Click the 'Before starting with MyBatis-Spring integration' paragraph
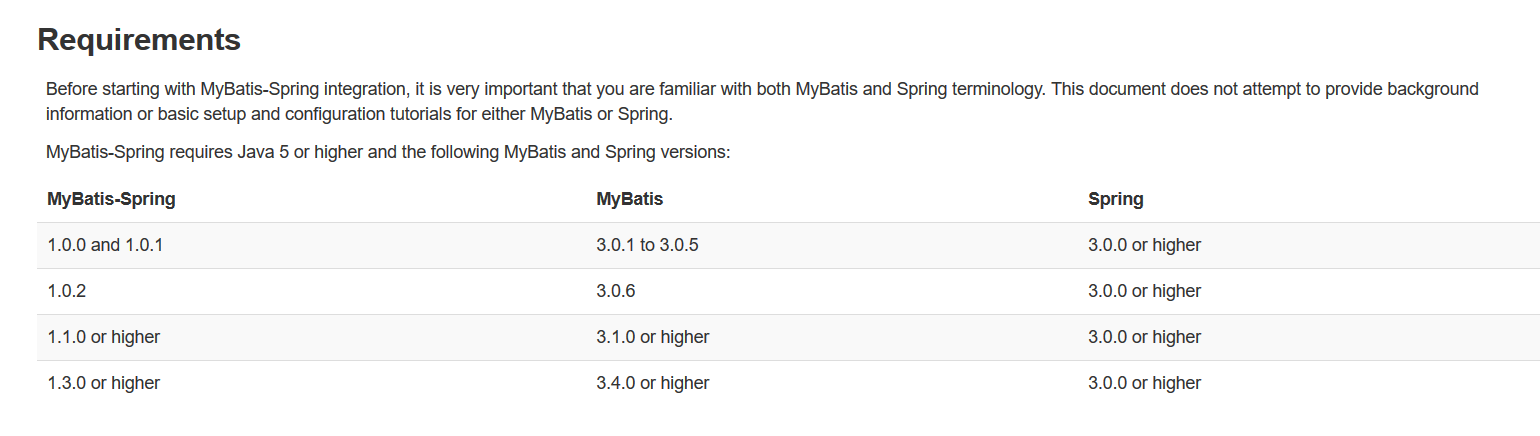Screen dimensions: 1540x436 pos(762,101)
